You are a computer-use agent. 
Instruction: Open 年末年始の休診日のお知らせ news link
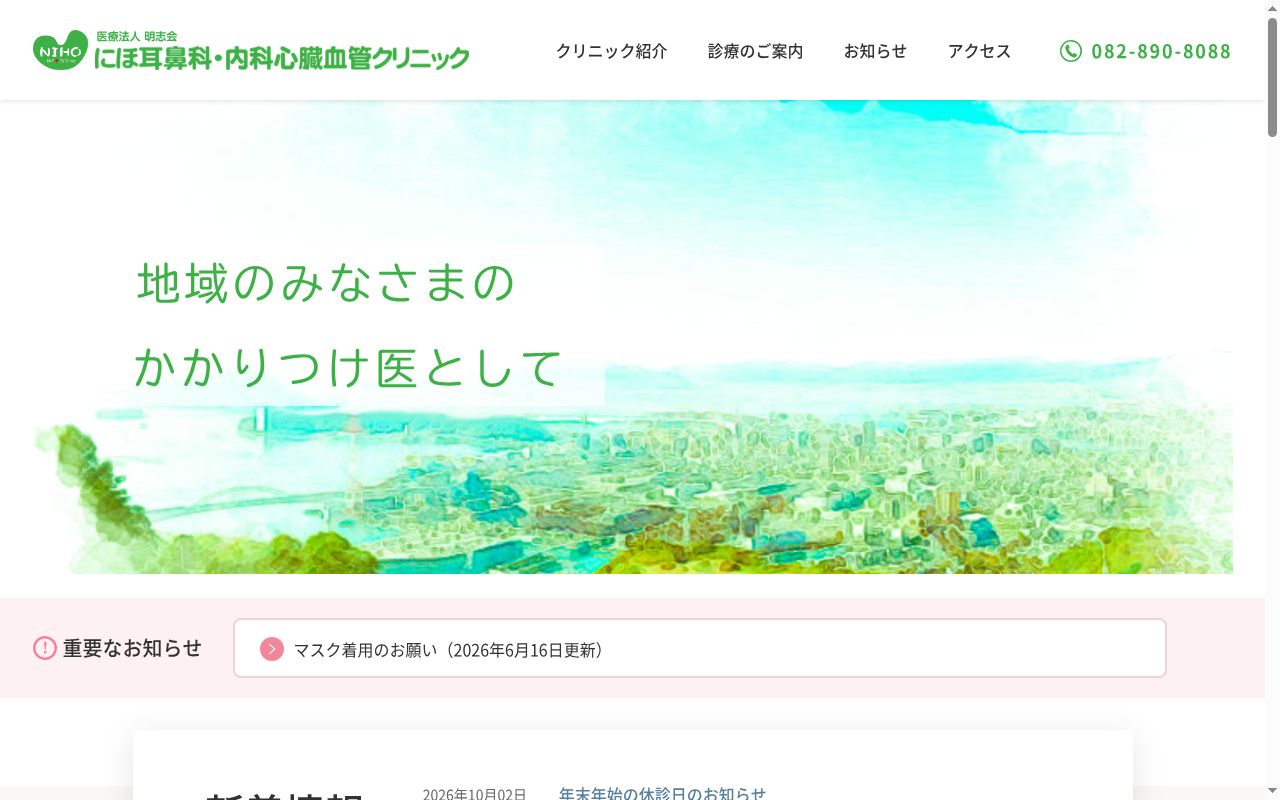click(x=662, y=793)
